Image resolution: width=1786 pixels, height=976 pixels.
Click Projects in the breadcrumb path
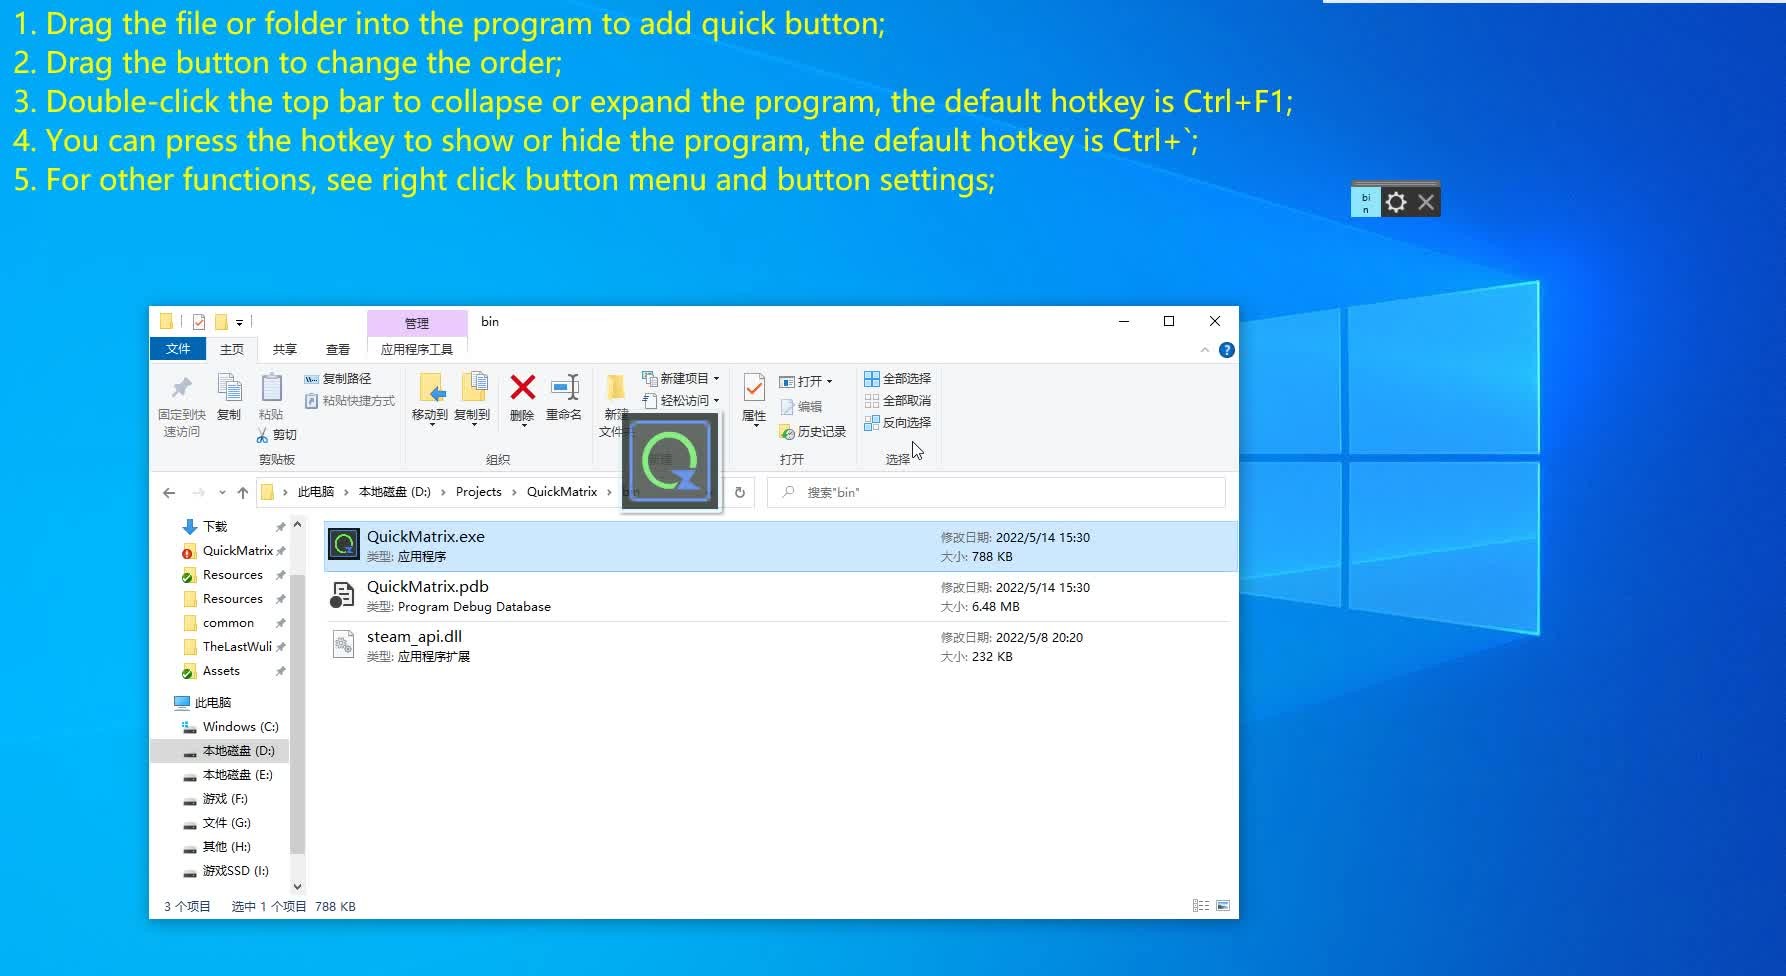coord(478,492)
